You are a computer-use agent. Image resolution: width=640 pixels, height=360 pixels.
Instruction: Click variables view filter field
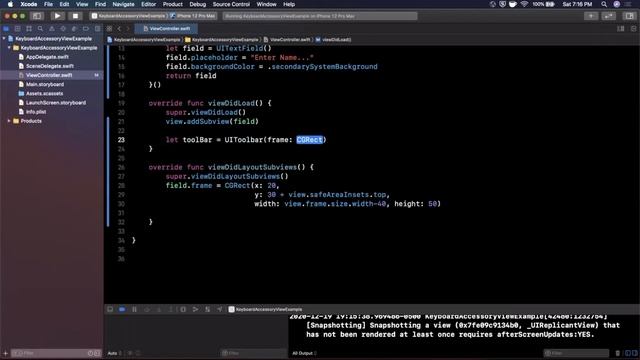tap(253, 353)
